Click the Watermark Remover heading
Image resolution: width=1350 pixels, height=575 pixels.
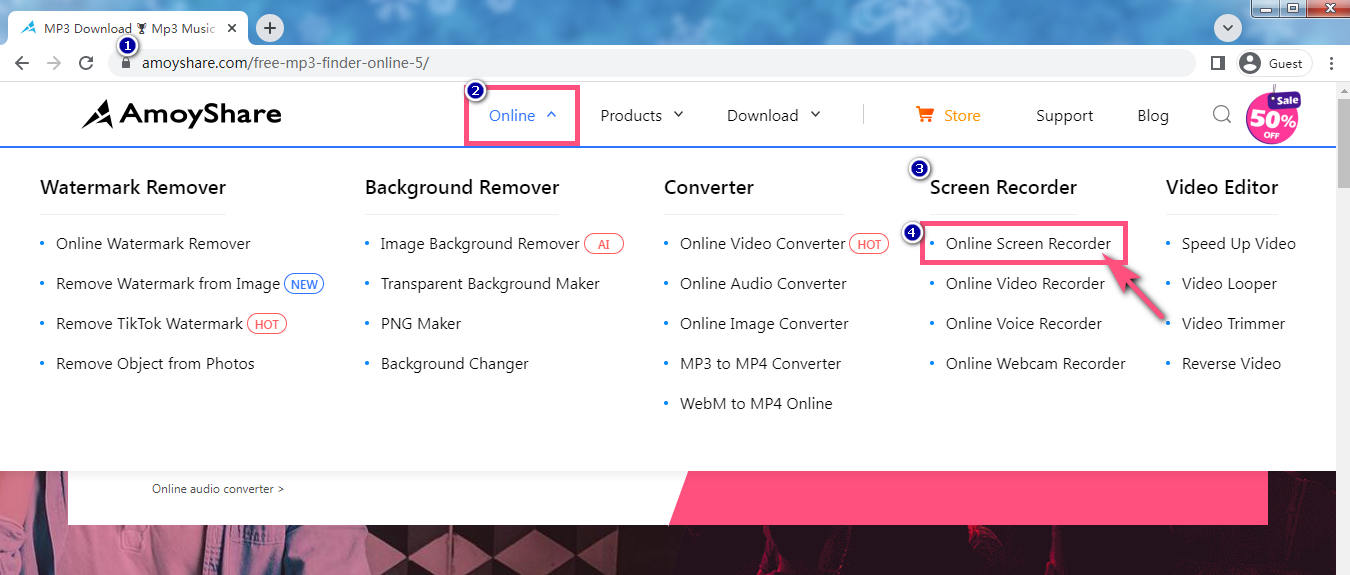tap(133, 187)
